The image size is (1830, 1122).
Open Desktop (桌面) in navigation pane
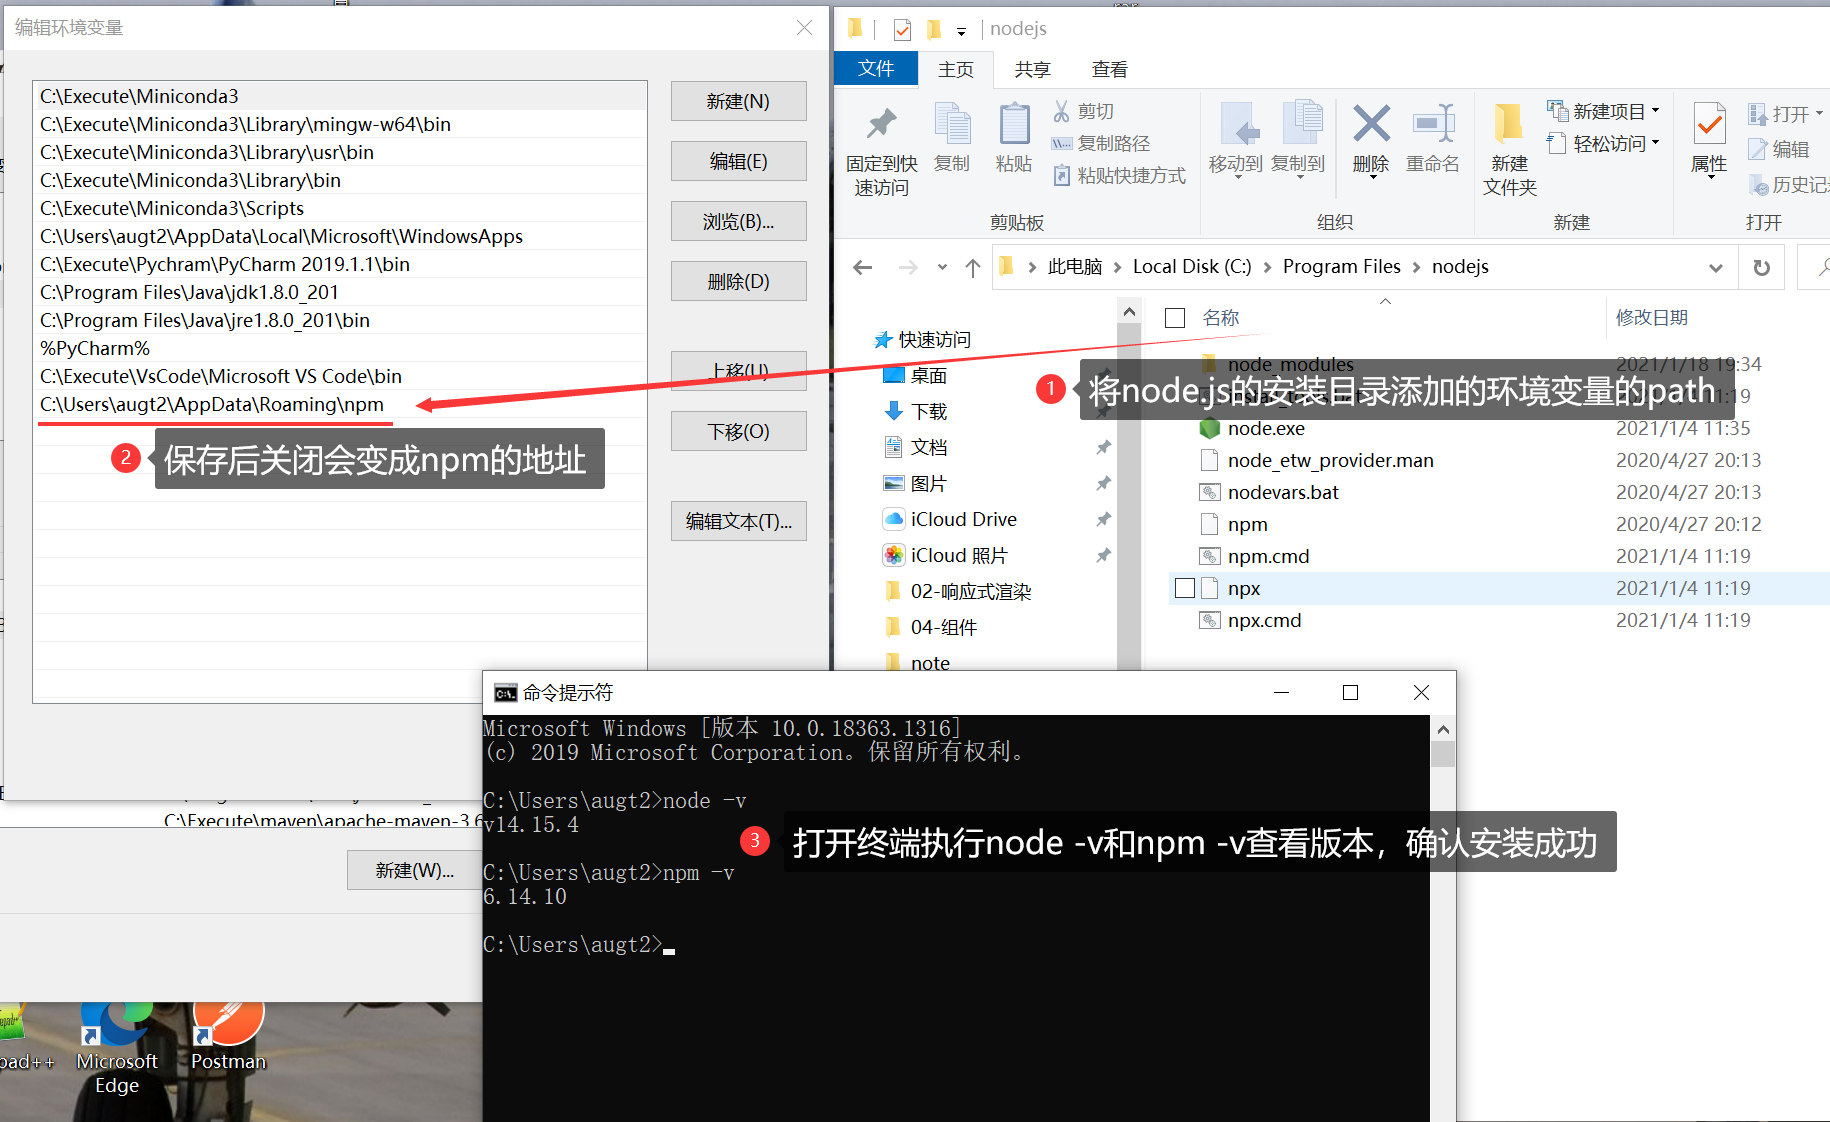click(915, 376)
